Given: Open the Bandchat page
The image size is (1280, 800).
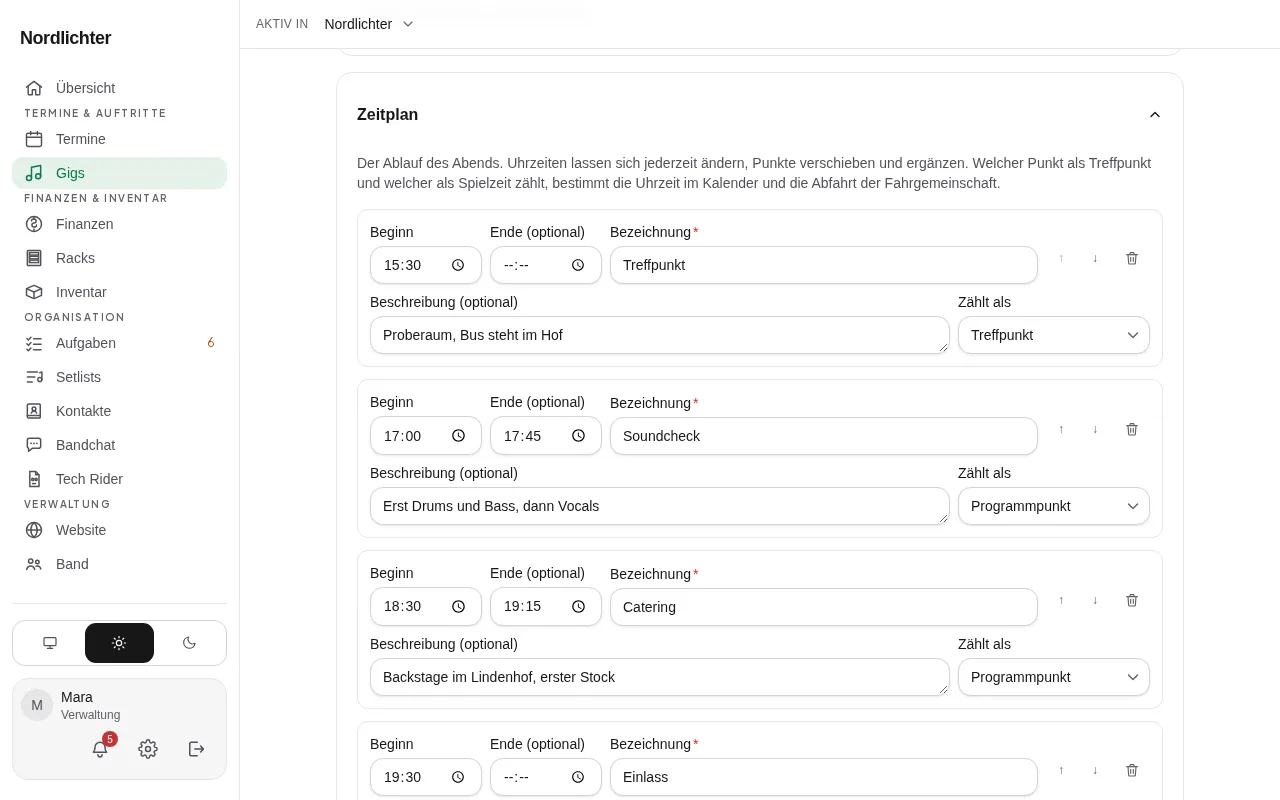Looking at the screenshot, I should (x=120, y=445).
